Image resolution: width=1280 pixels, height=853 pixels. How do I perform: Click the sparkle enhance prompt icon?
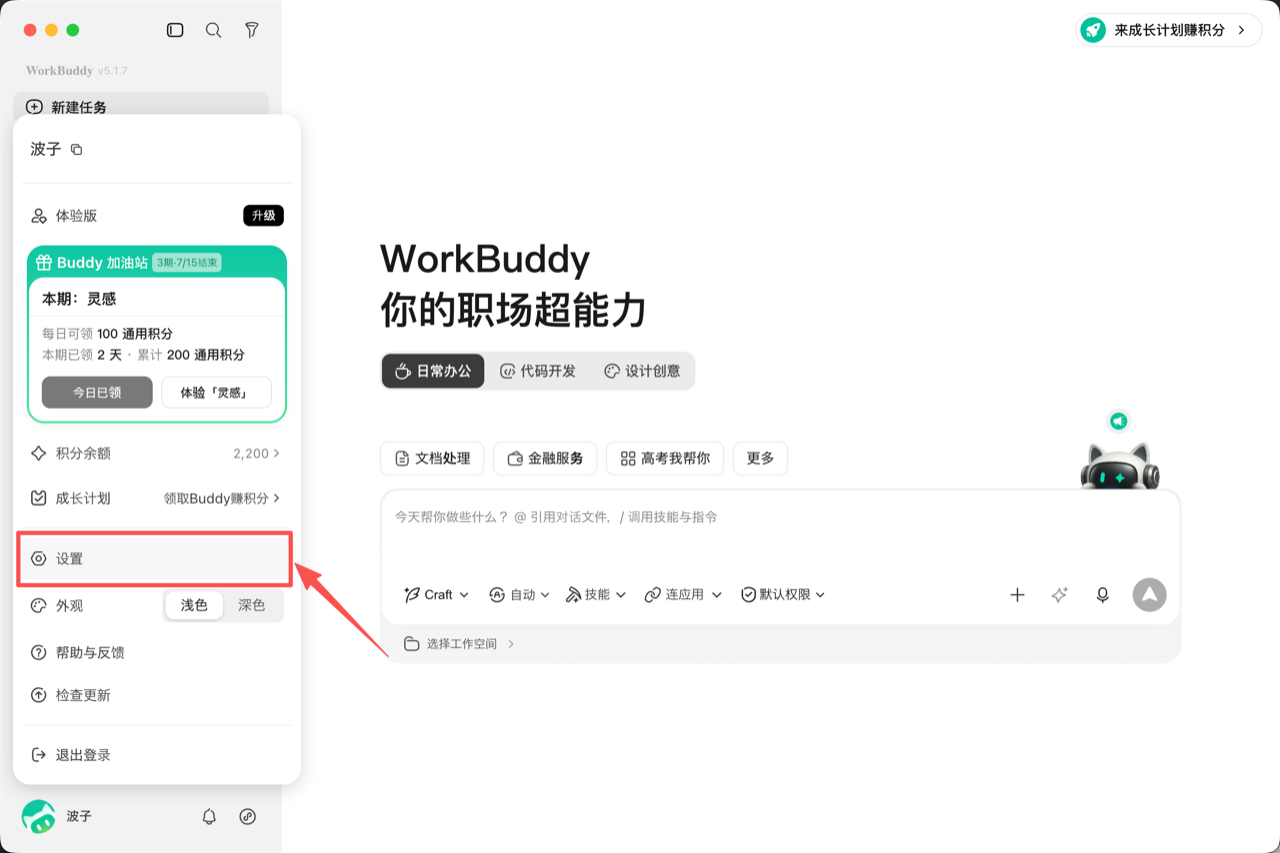tap(1060, 595)
